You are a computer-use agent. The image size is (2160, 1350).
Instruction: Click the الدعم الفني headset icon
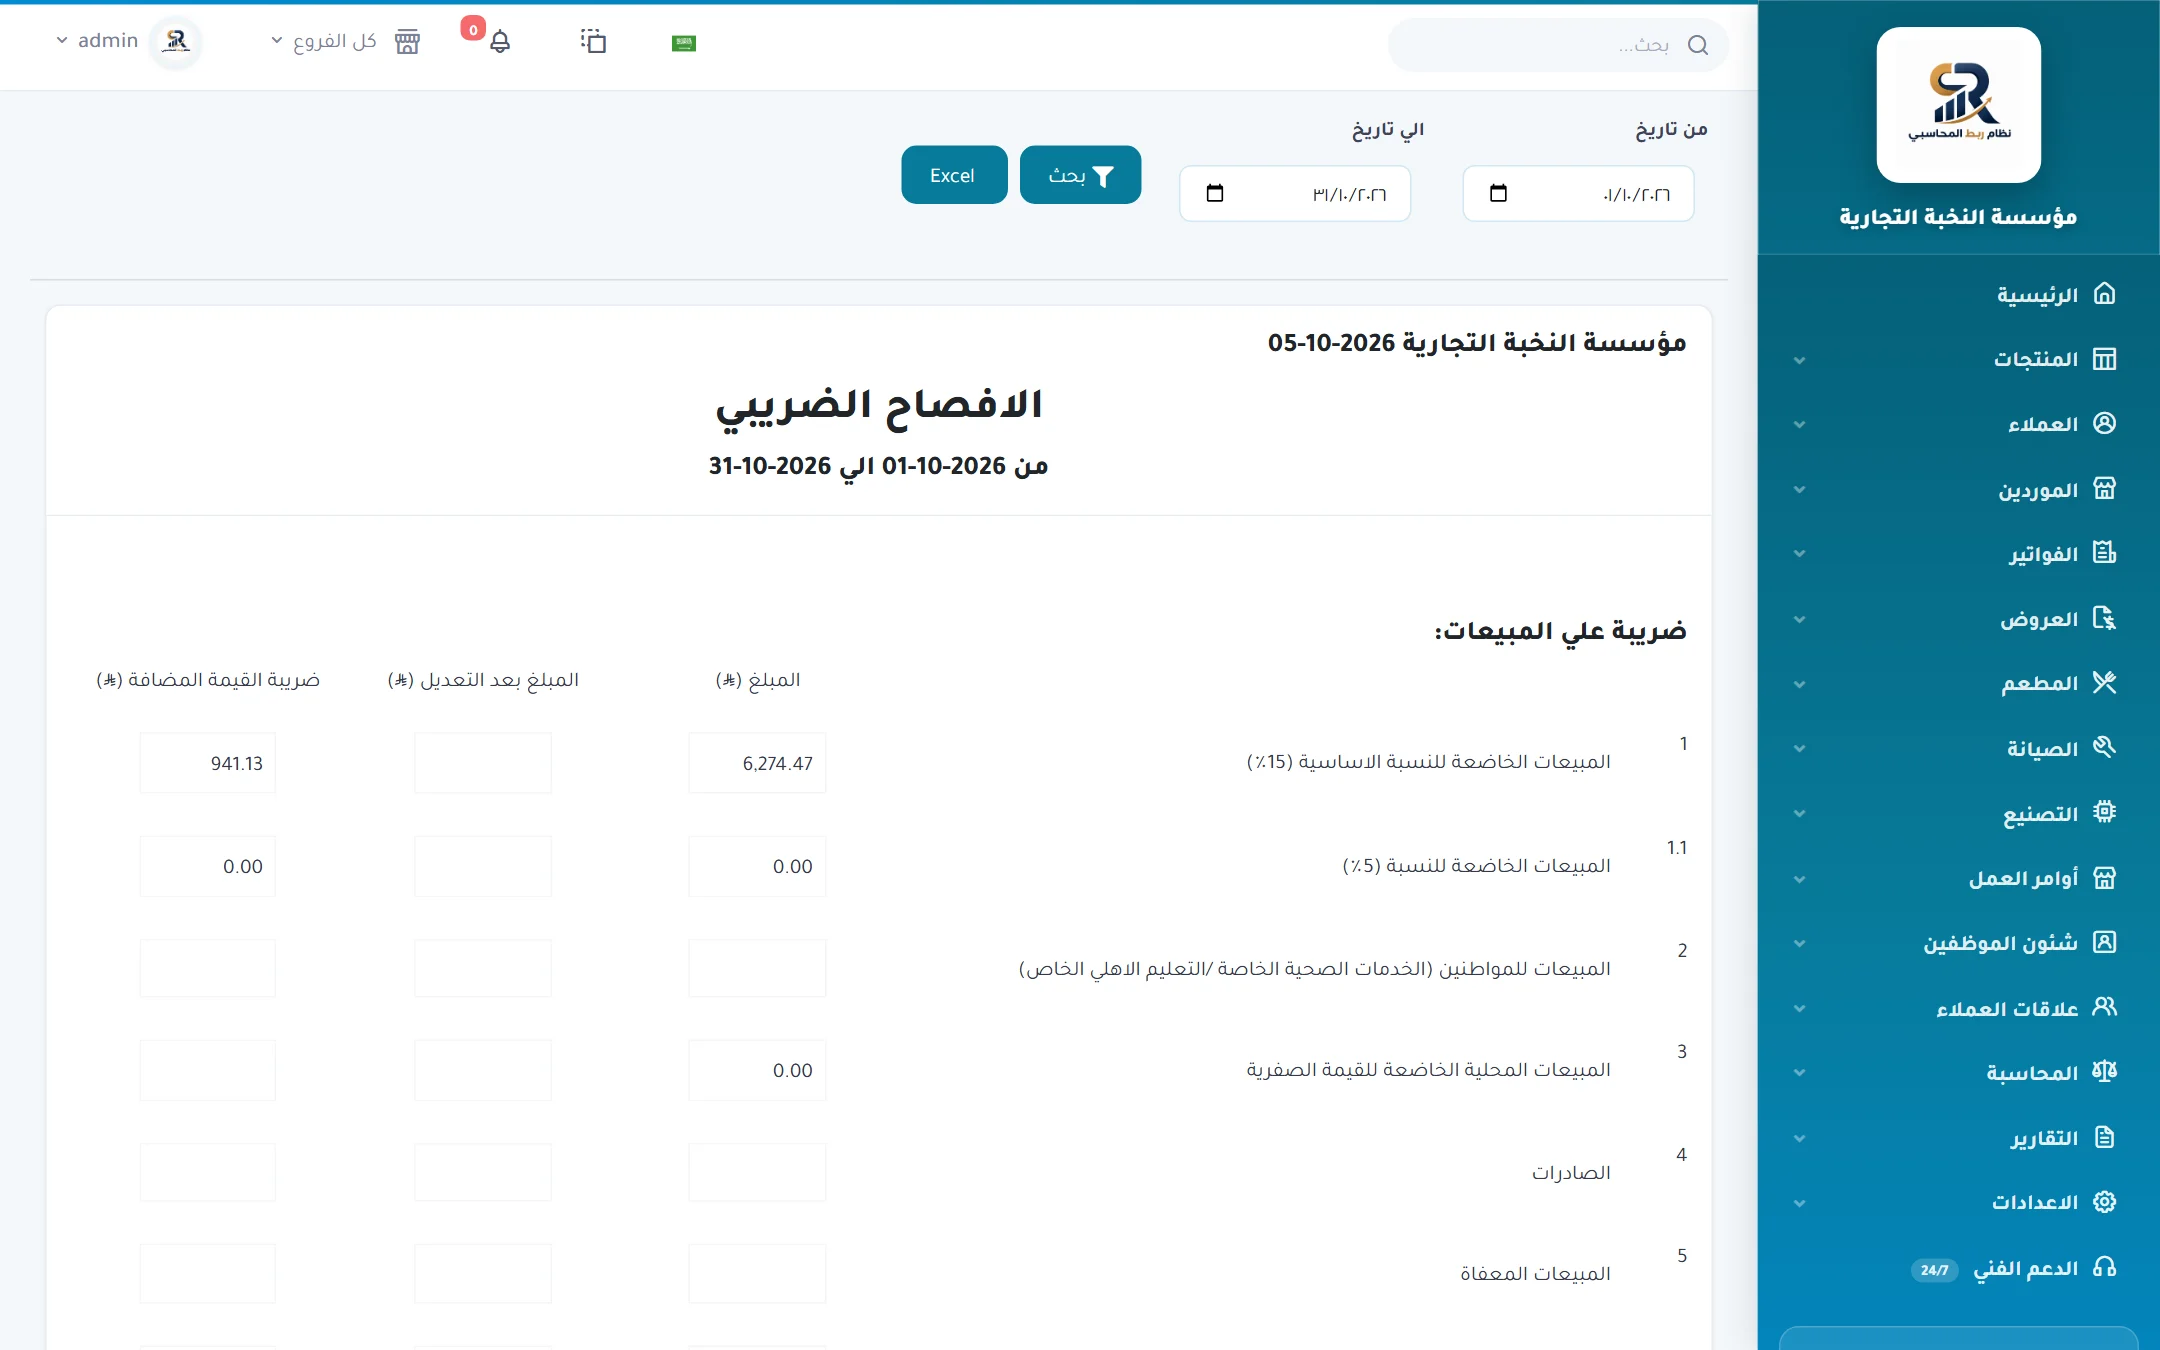click(x=2105, y=1267)
